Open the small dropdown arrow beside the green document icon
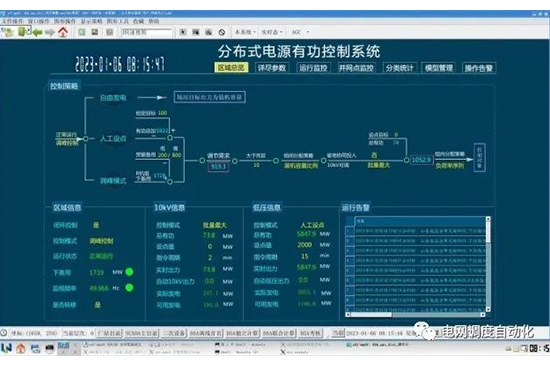This screenshot has height=367, width=550. 29,32
